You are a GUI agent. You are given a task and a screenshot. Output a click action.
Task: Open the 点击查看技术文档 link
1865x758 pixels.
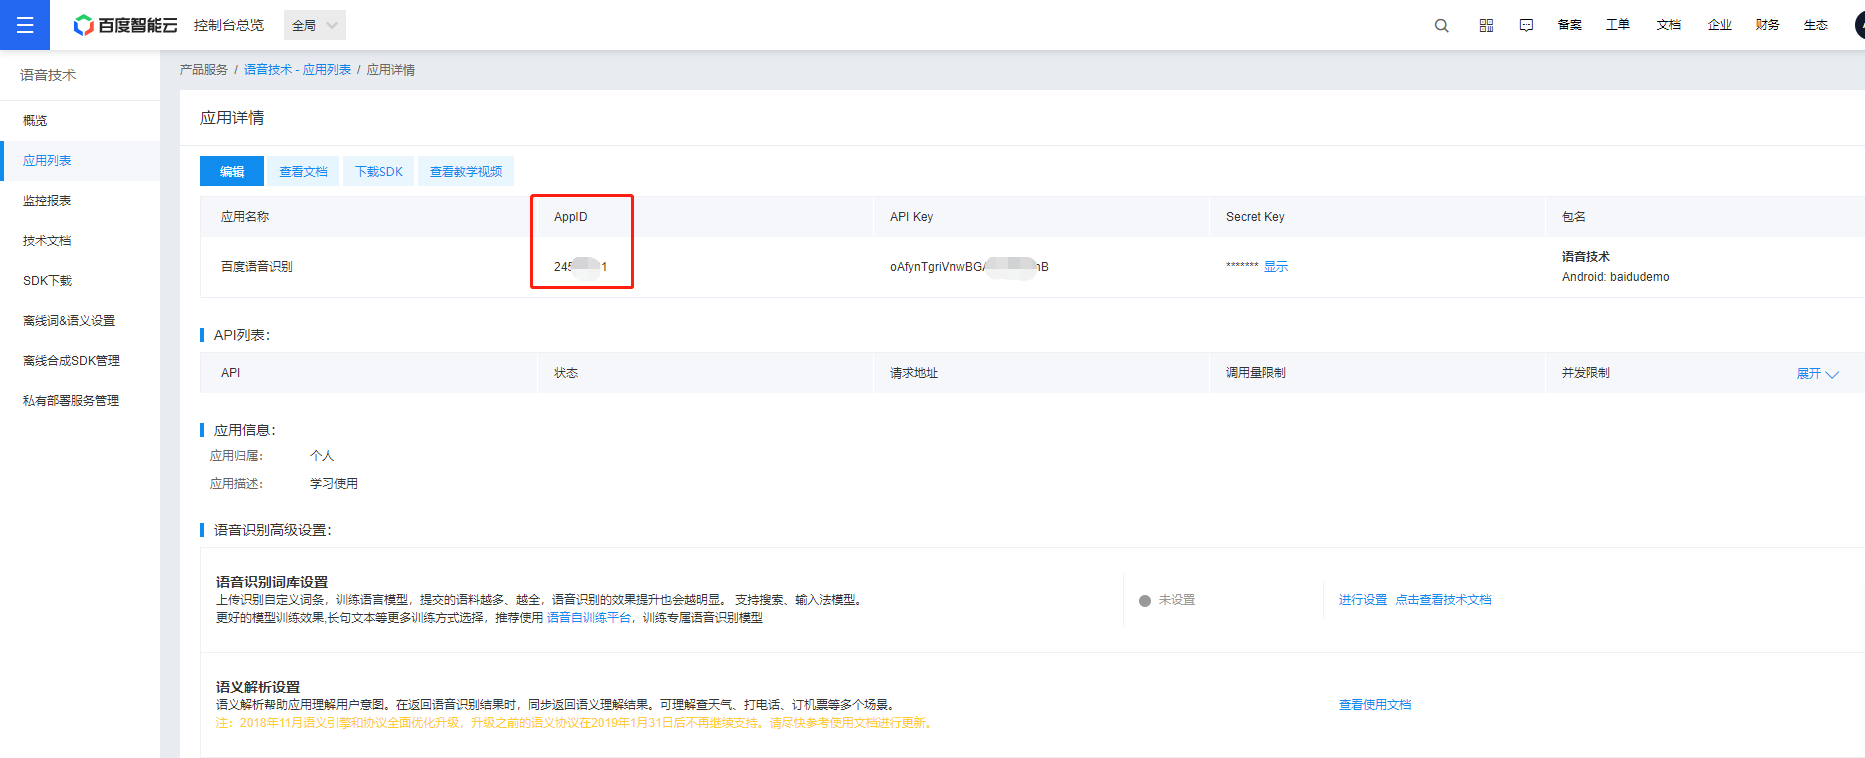[1443, 599]
